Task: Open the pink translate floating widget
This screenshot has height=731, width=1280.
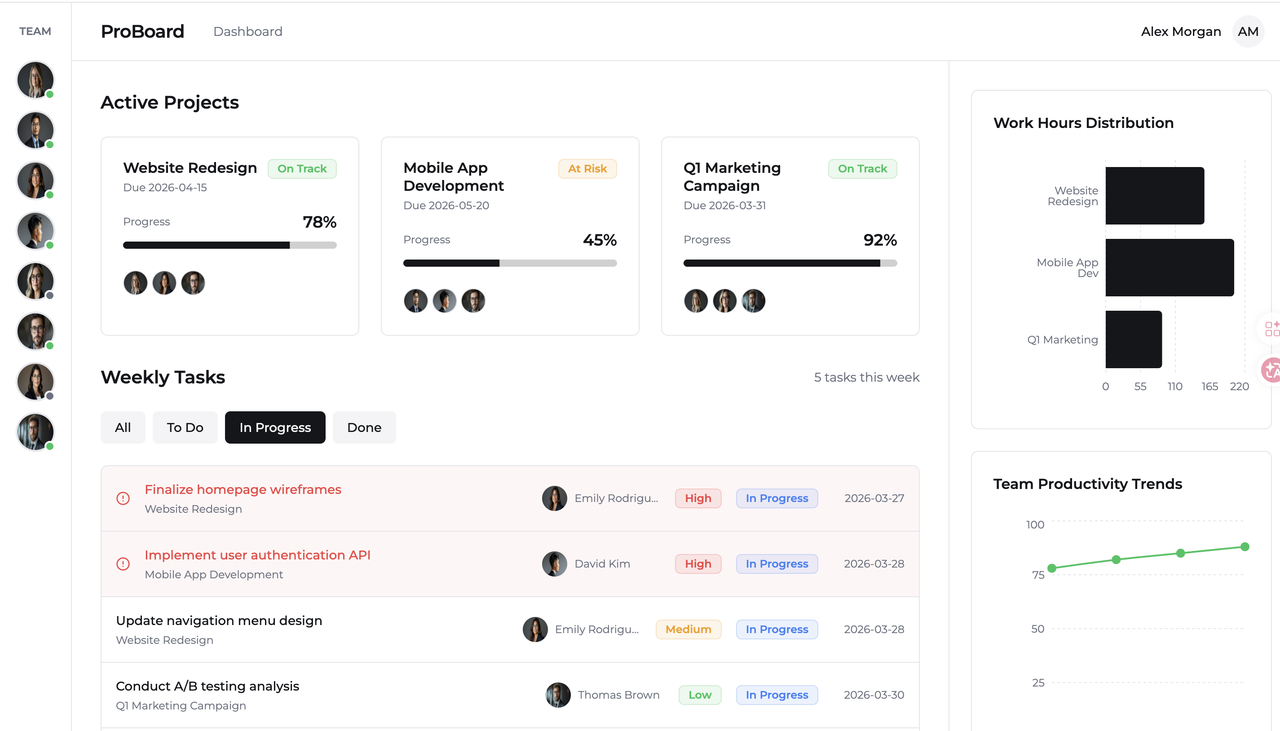Action: 1271,370
